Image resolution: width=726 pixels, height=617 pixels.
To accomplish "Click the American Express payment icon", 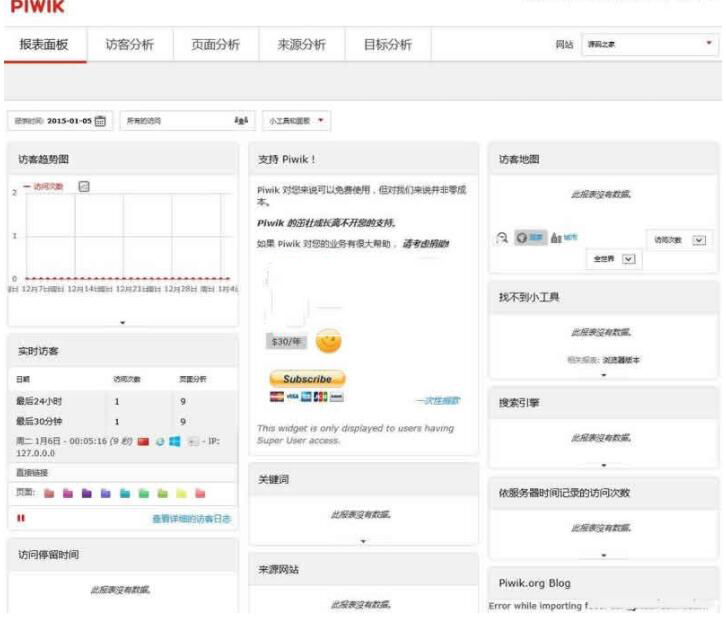I will pos(307,397).
